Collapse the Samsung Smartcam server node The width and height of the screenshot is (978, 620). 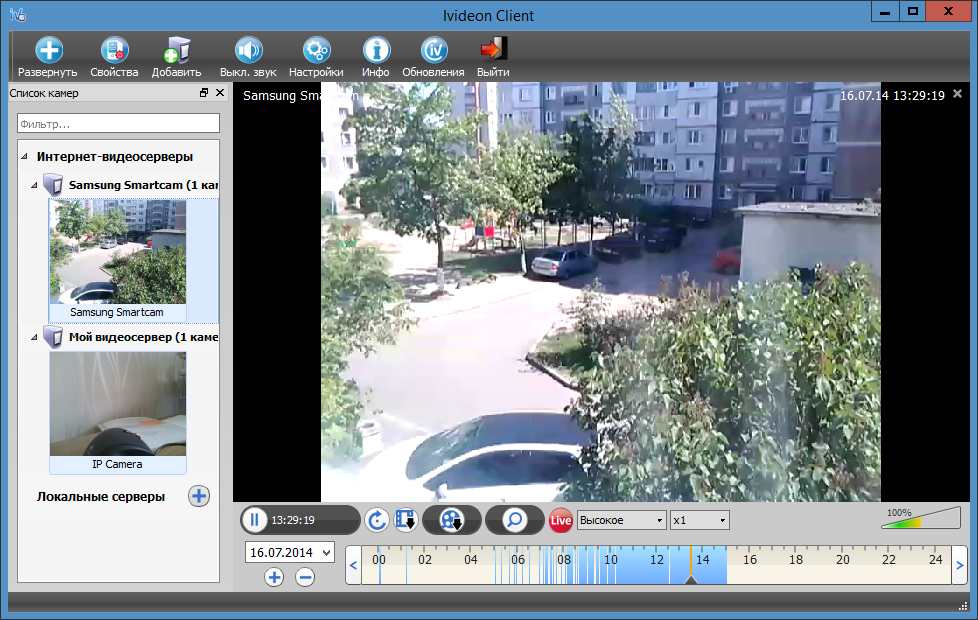[x=34, y=185]
